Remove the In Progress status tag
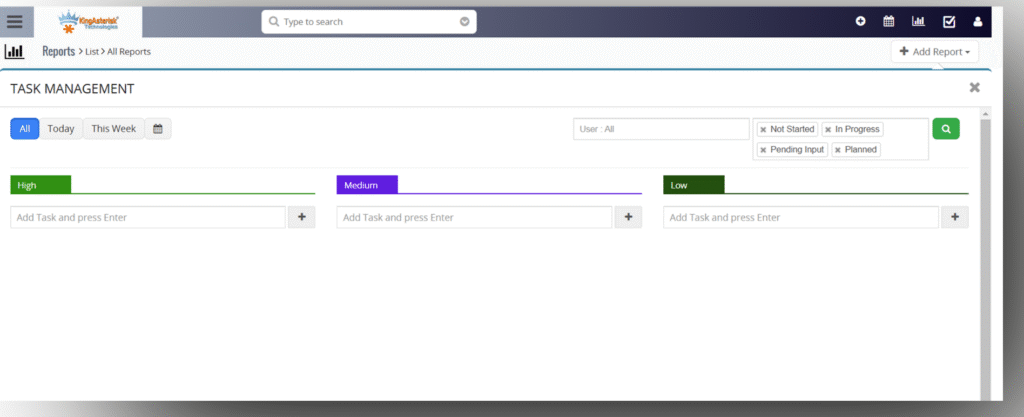 [828, 130]
